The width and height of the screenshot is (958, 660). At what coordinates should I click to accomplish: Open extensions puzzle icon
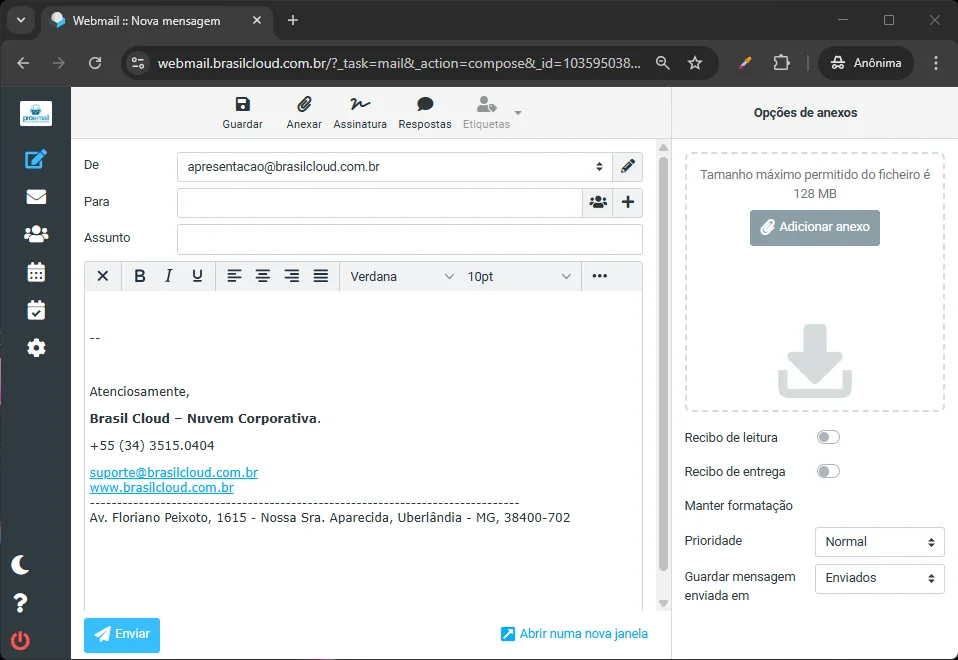pos(781,63)
